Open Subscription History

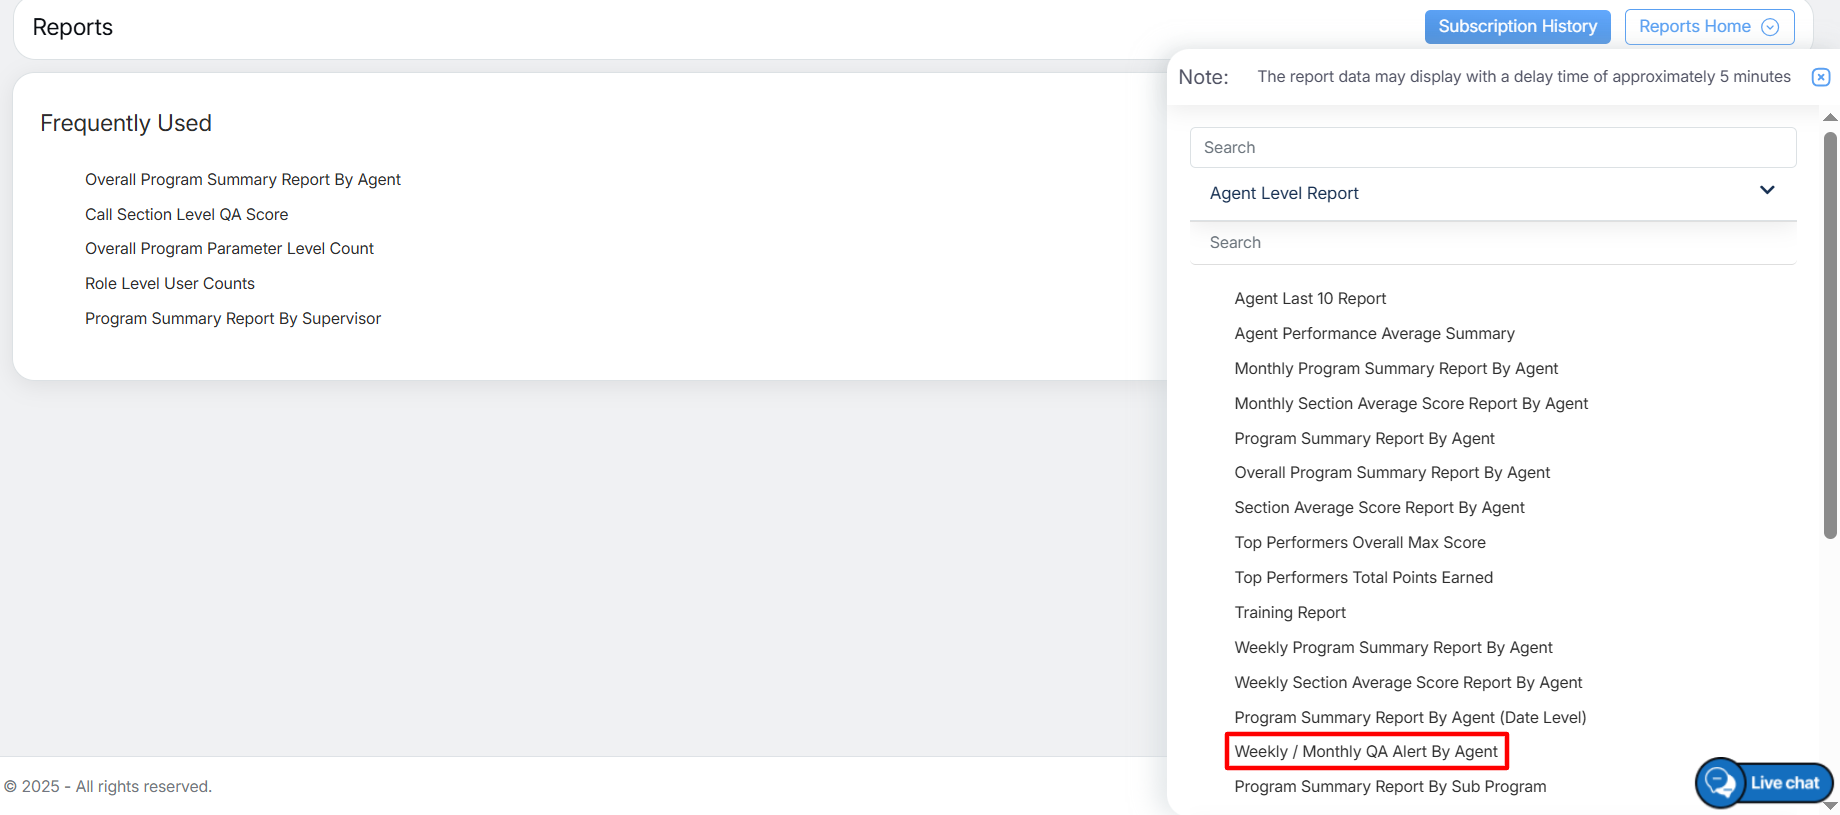tap(1517, 27)
